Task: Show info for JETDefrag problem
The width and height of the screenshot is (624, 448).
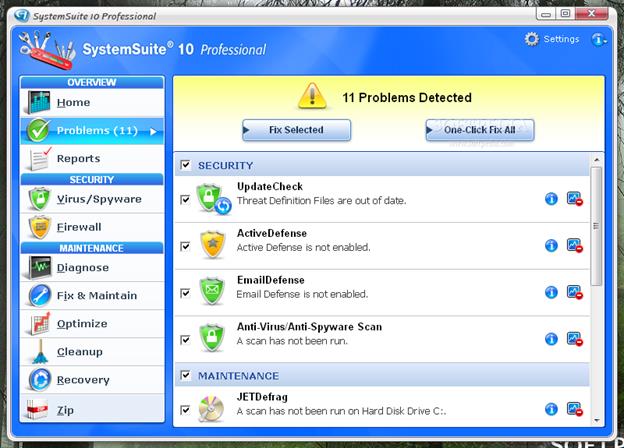Action: (551, 409)
